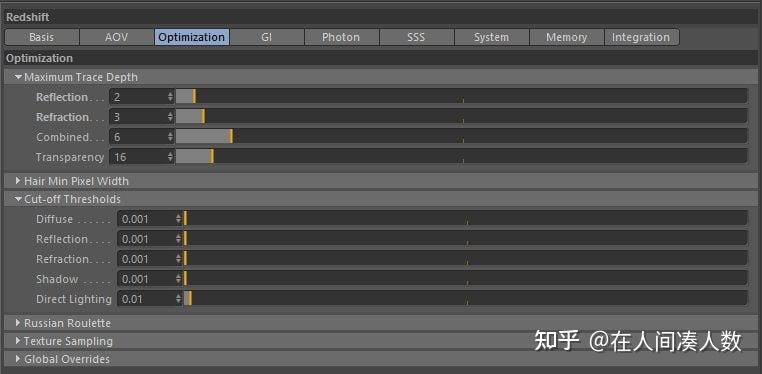Image resolution: width=762 pixels, height=374 pixels.
Task: Click the Direct Lighting threshold field
Action: (146, 298)
